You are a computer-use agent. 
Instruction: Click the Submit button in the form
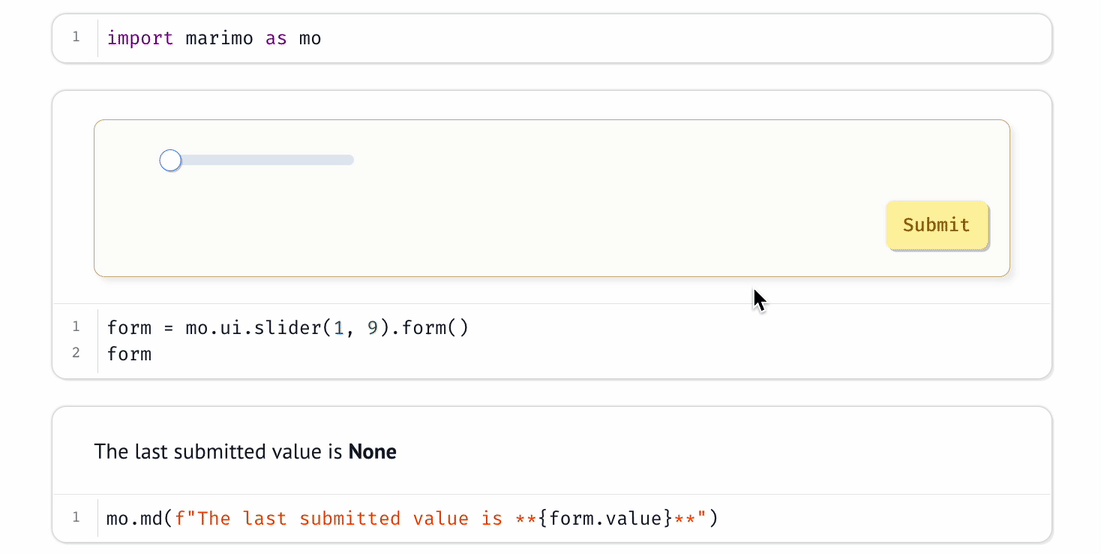(x=936, y=225)
